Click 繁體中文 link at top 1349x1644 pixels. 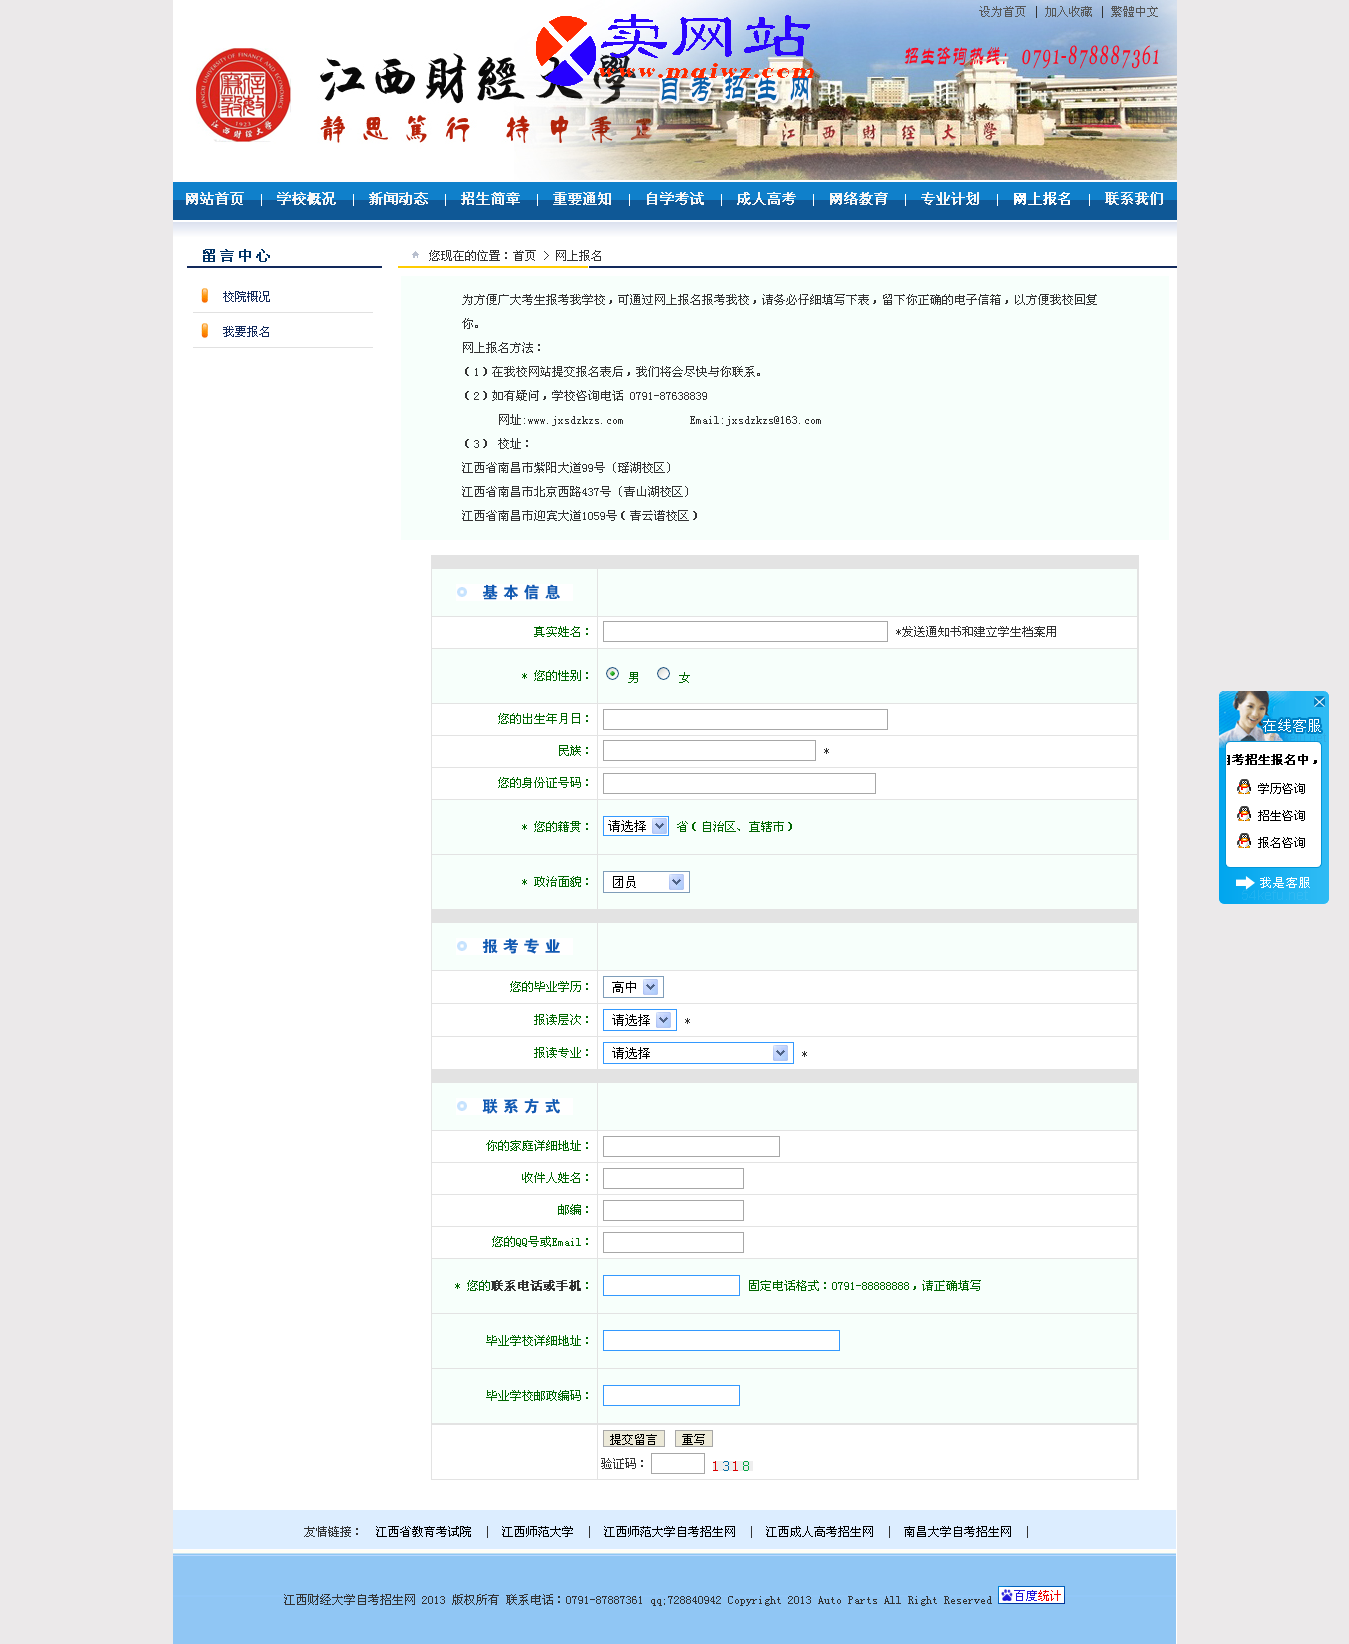pyautogui.click(x=1134, y=12)
